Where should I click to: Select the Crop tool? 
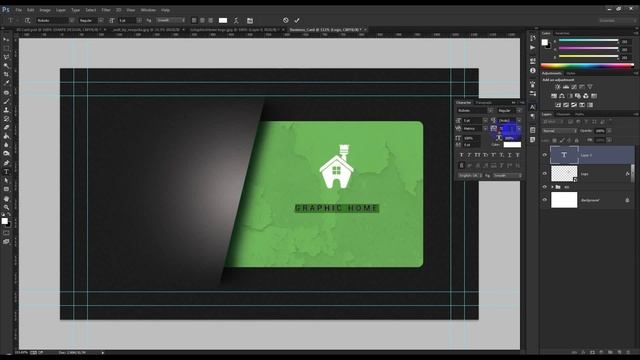click(x=6, y=74)
